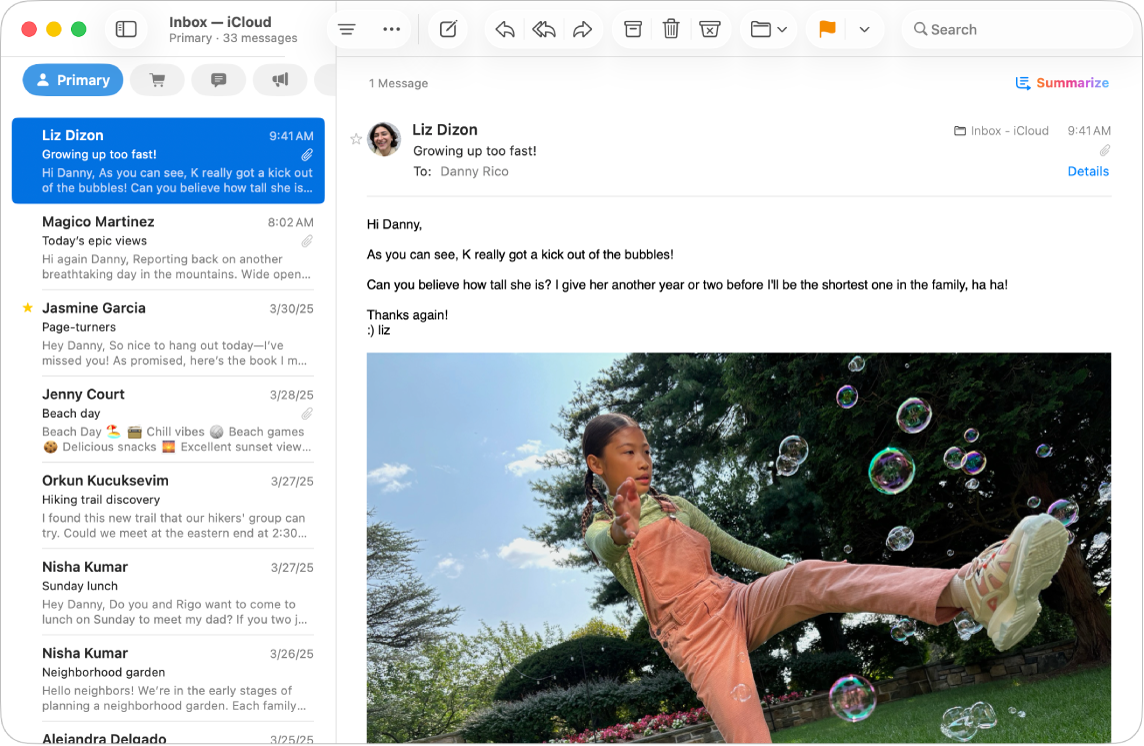1144x746 pixels.
Task: Toggle the sidebar visibility icon
Action: click(126, 29)
